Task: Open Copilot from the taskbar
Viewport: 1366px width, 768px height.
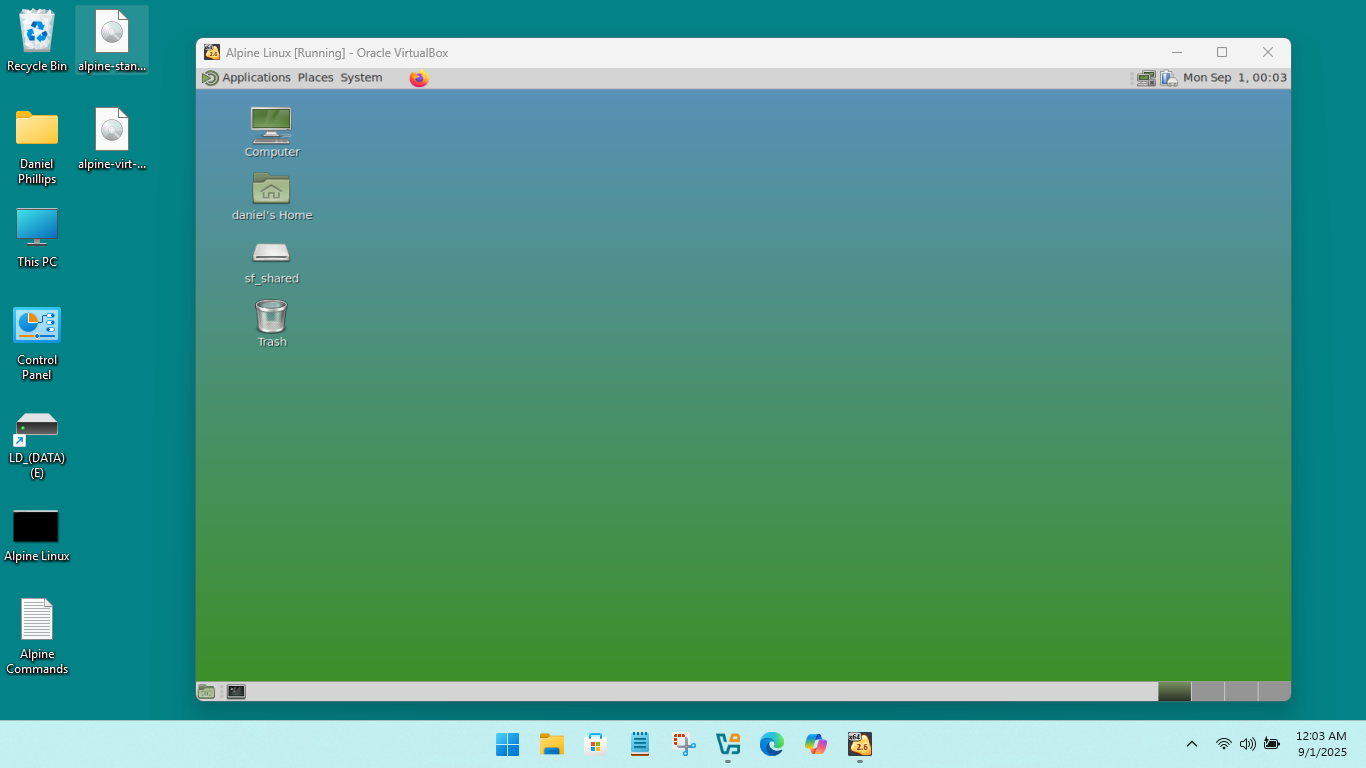Action: point(816,744)
